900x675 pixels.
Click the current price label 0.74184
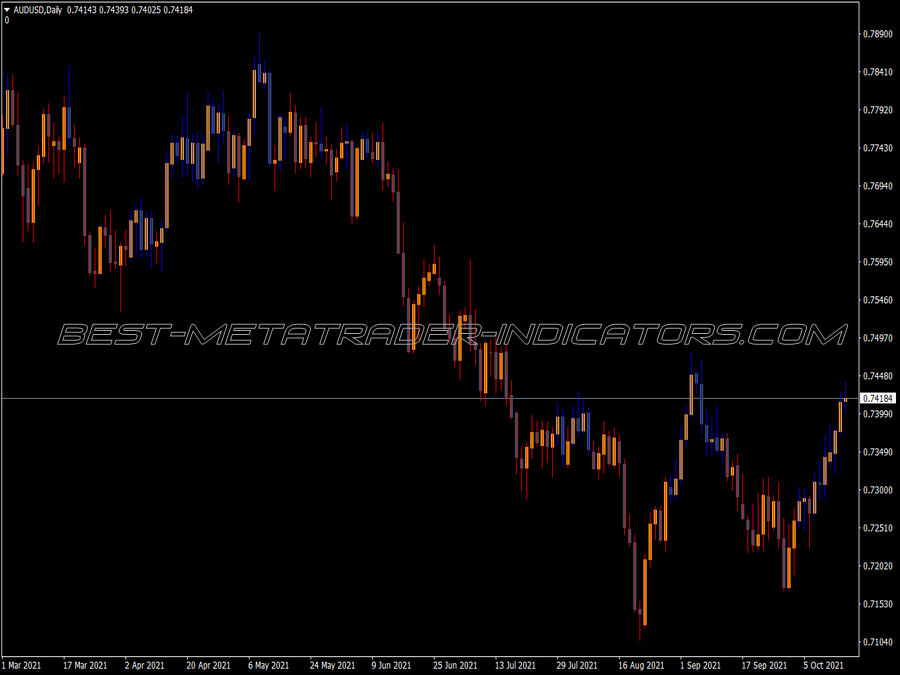coord(878,398)
